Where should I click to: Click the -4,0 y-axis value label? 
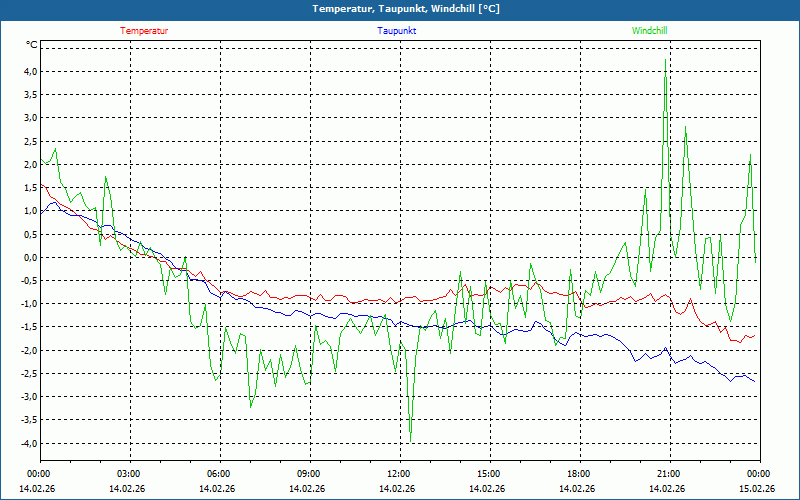(x=28, y=443)
